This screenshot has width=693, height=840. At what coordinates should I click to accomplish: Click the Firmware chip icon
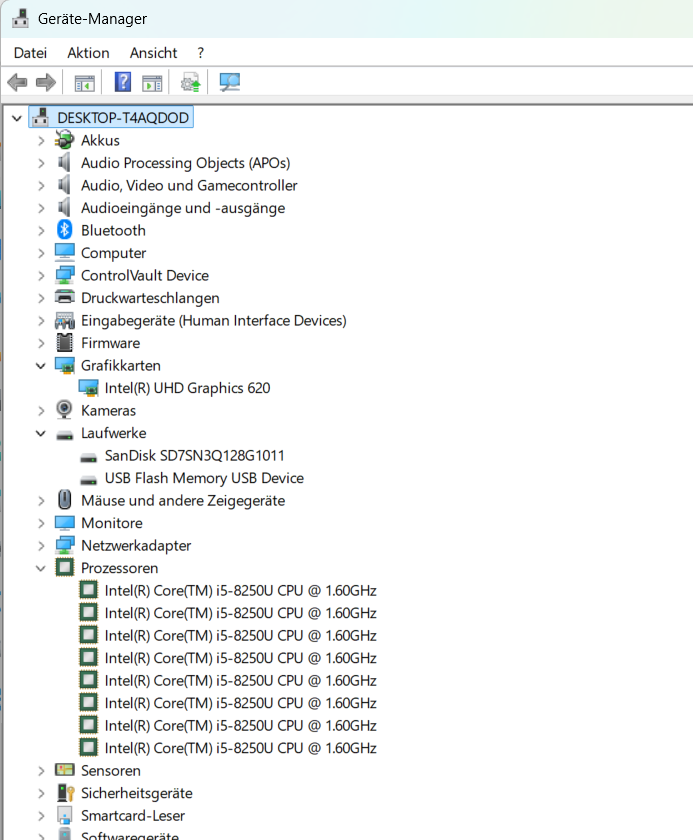pyautogui.click(x=64, y=343)
